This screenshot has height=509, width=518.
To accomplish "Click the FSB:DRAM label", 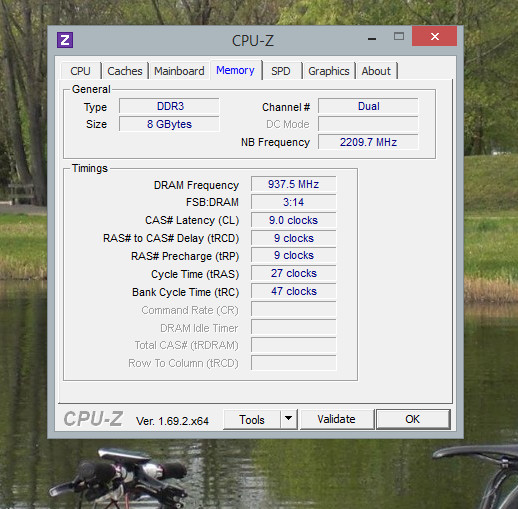I will [x=212, y=202].
